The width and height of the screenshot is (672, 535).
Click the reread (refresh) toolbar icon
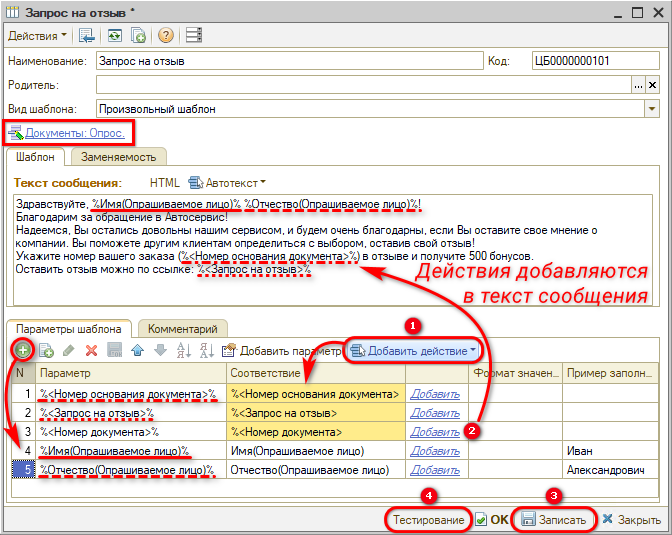(x=114, y=36)
